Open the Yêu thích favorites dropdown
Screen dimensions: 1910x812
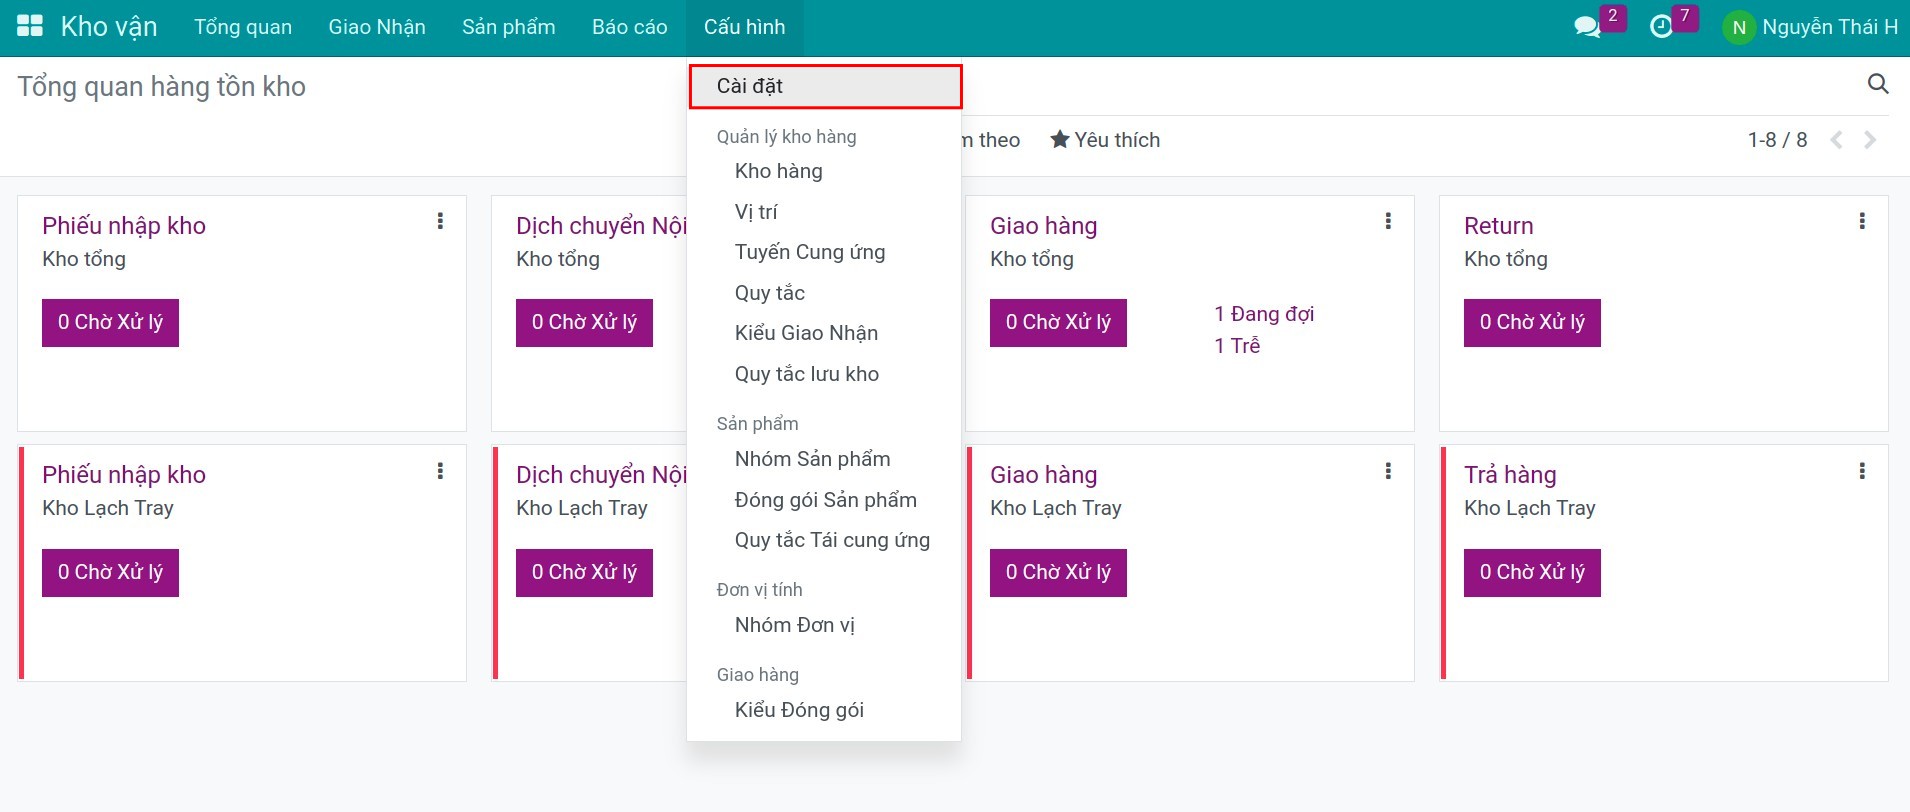coord(1105,140)
